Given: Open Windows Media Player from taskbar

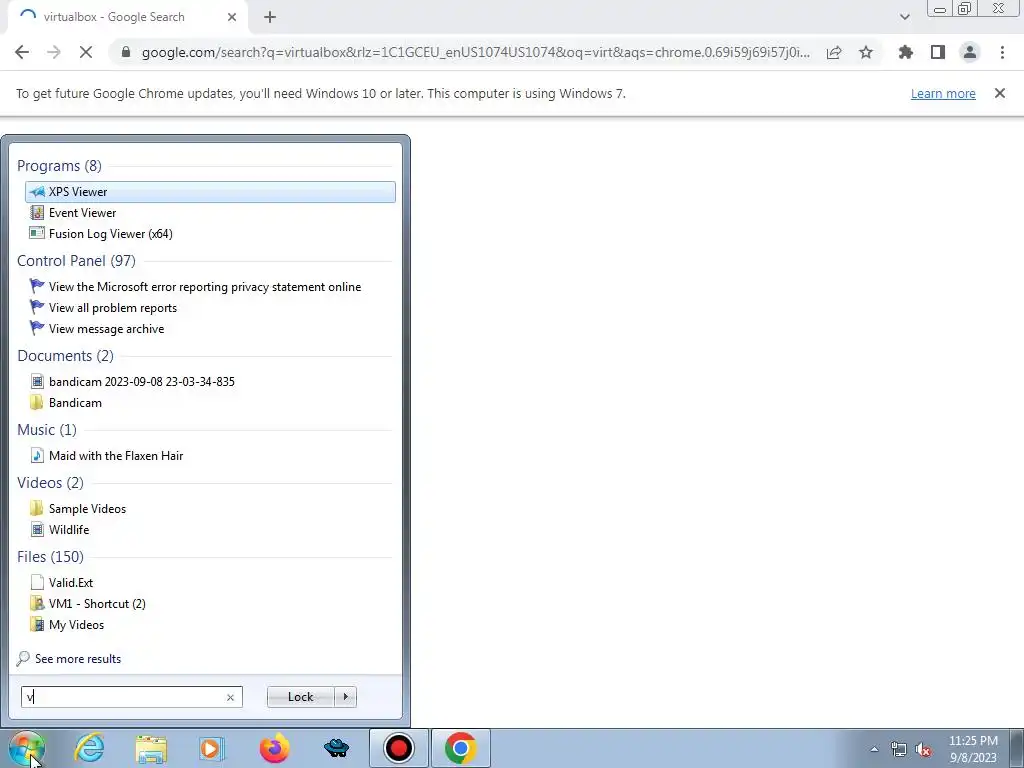Looking at the screenshot, I should [x=212, y=748].
